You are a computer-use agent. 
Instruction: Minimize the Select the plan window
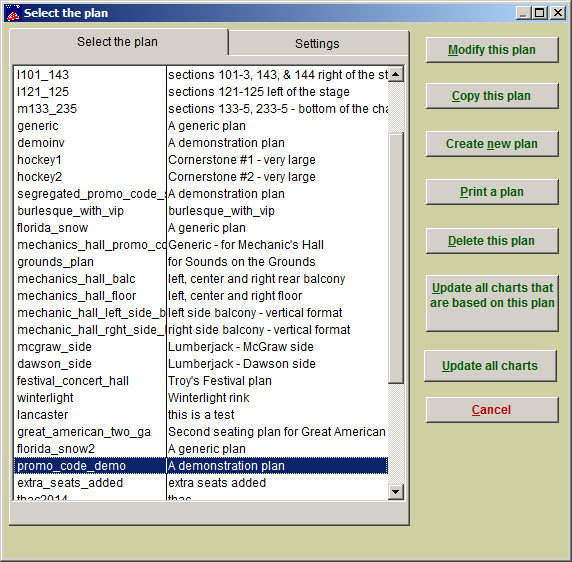coord(523,13)
